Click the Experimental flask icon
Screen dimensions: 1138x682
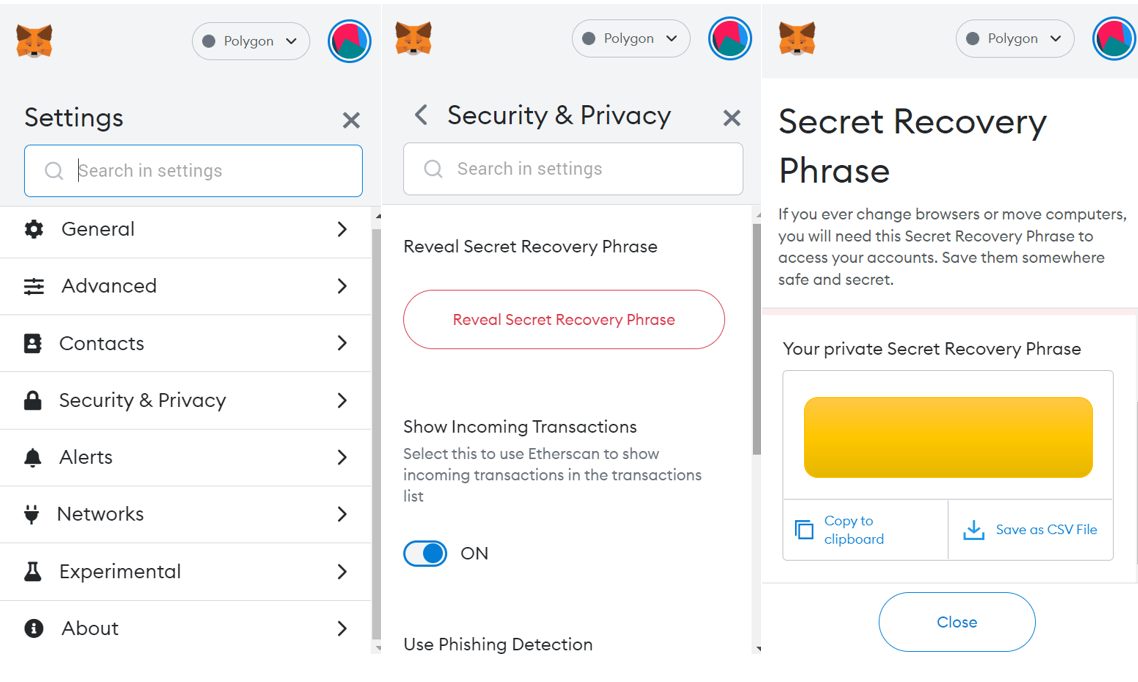pyautogui.click(x=33, y=572)
